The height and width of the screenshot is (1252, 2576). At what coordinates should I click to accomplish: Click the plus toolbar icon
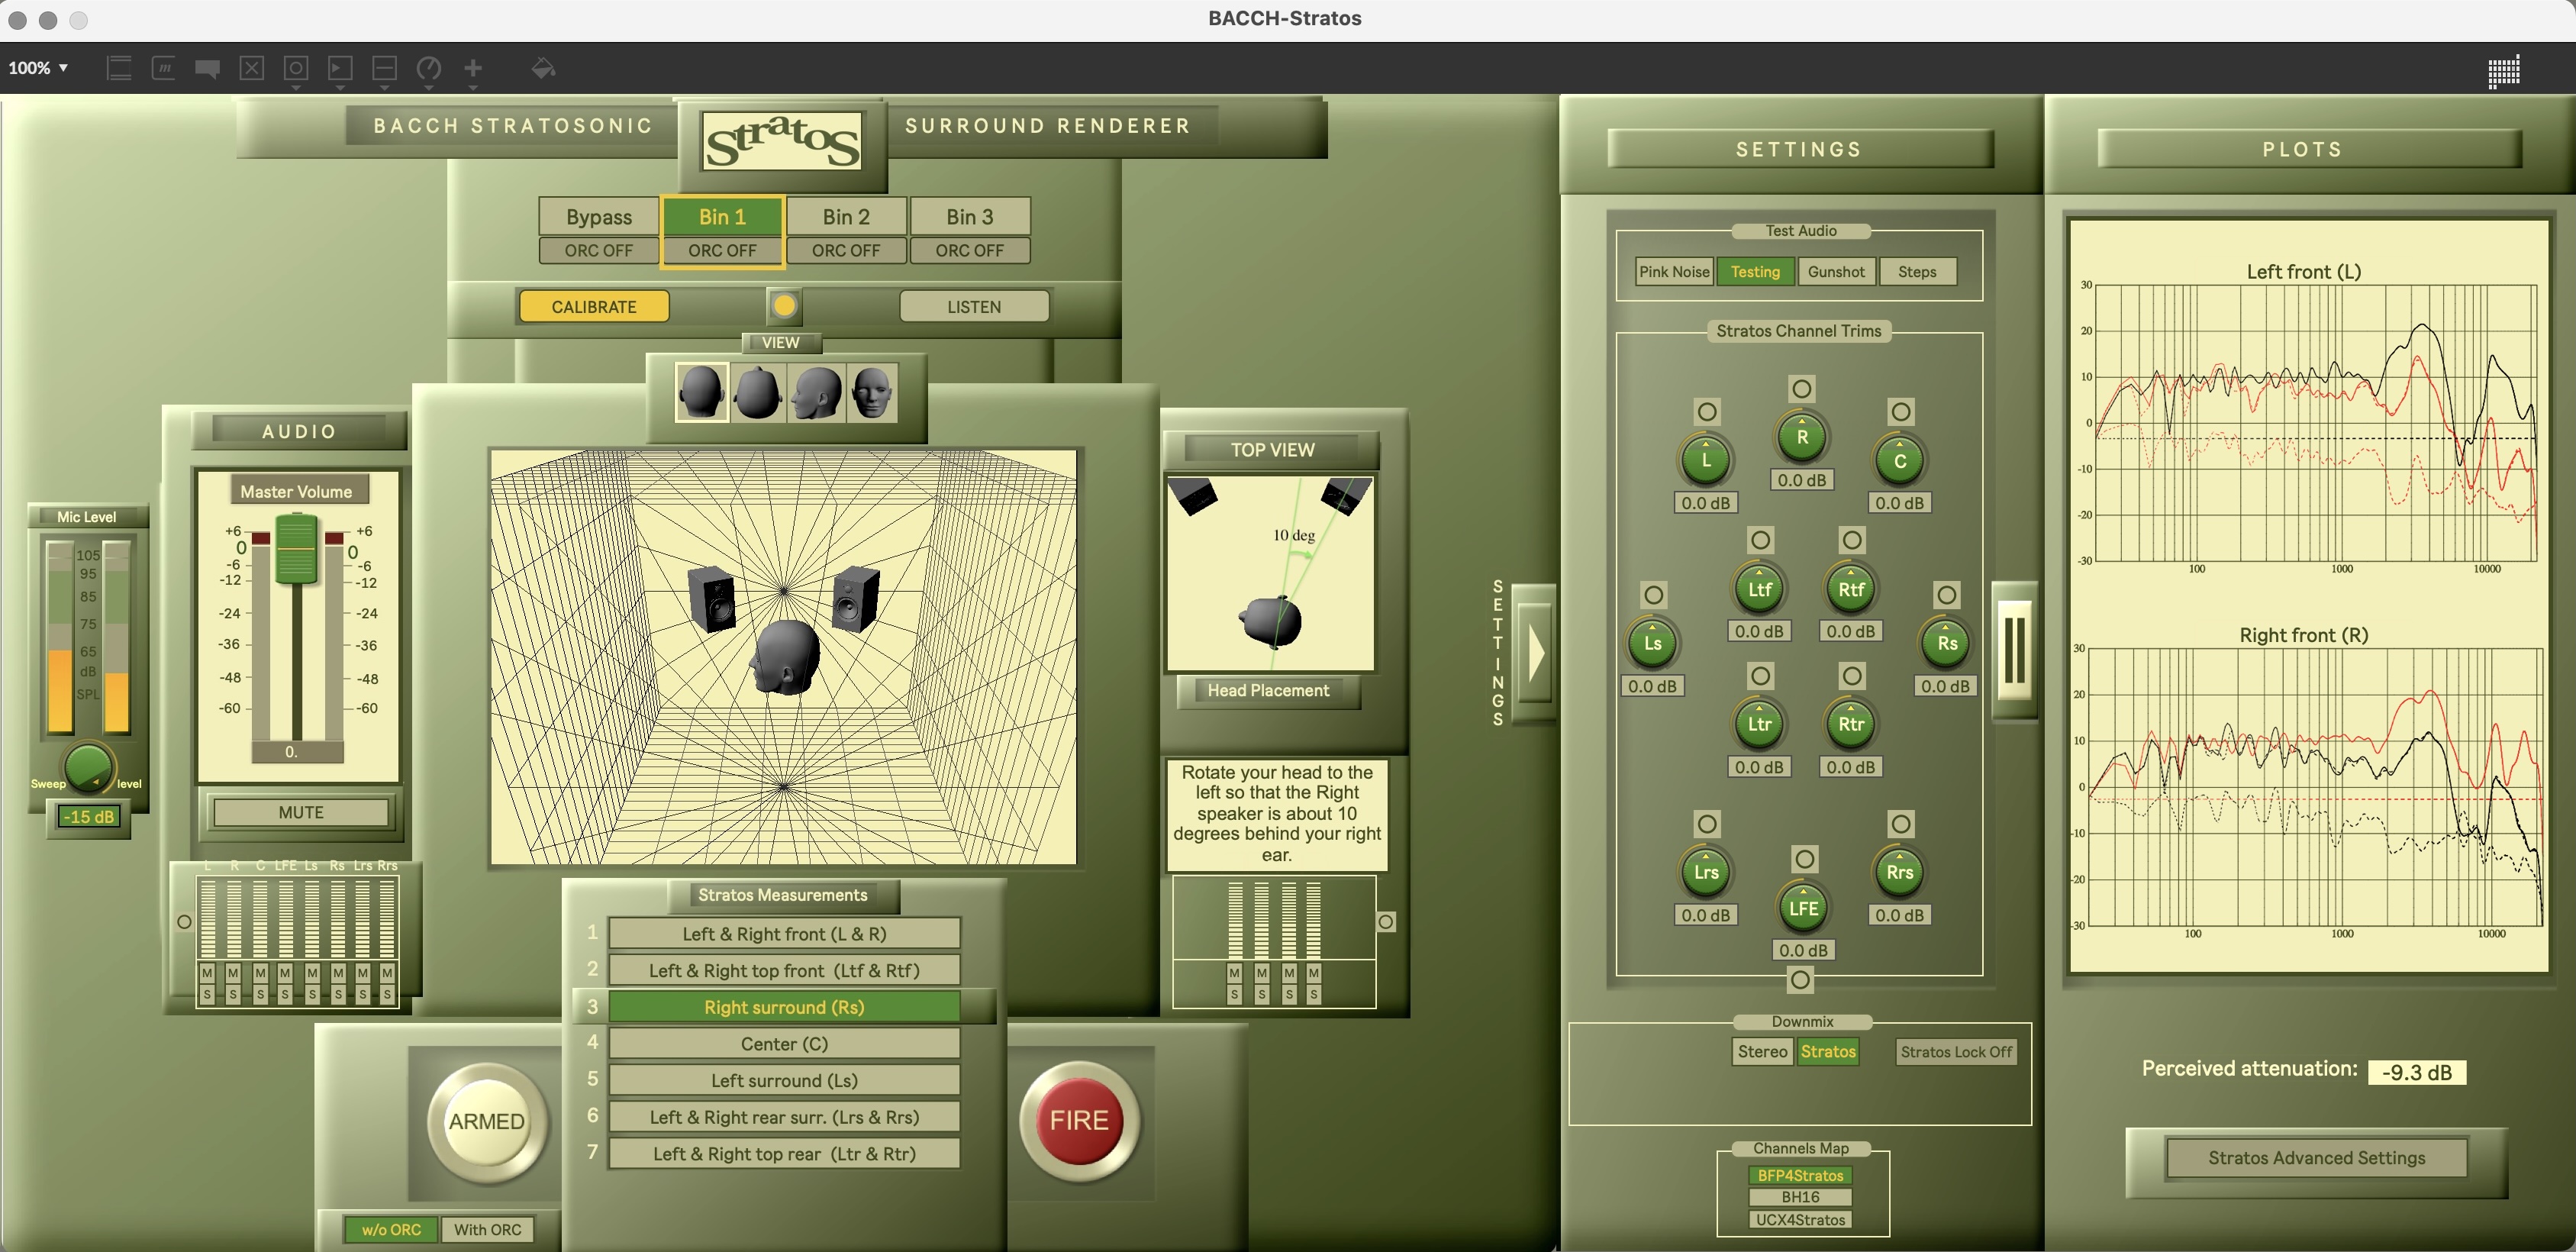pos(473,68)
